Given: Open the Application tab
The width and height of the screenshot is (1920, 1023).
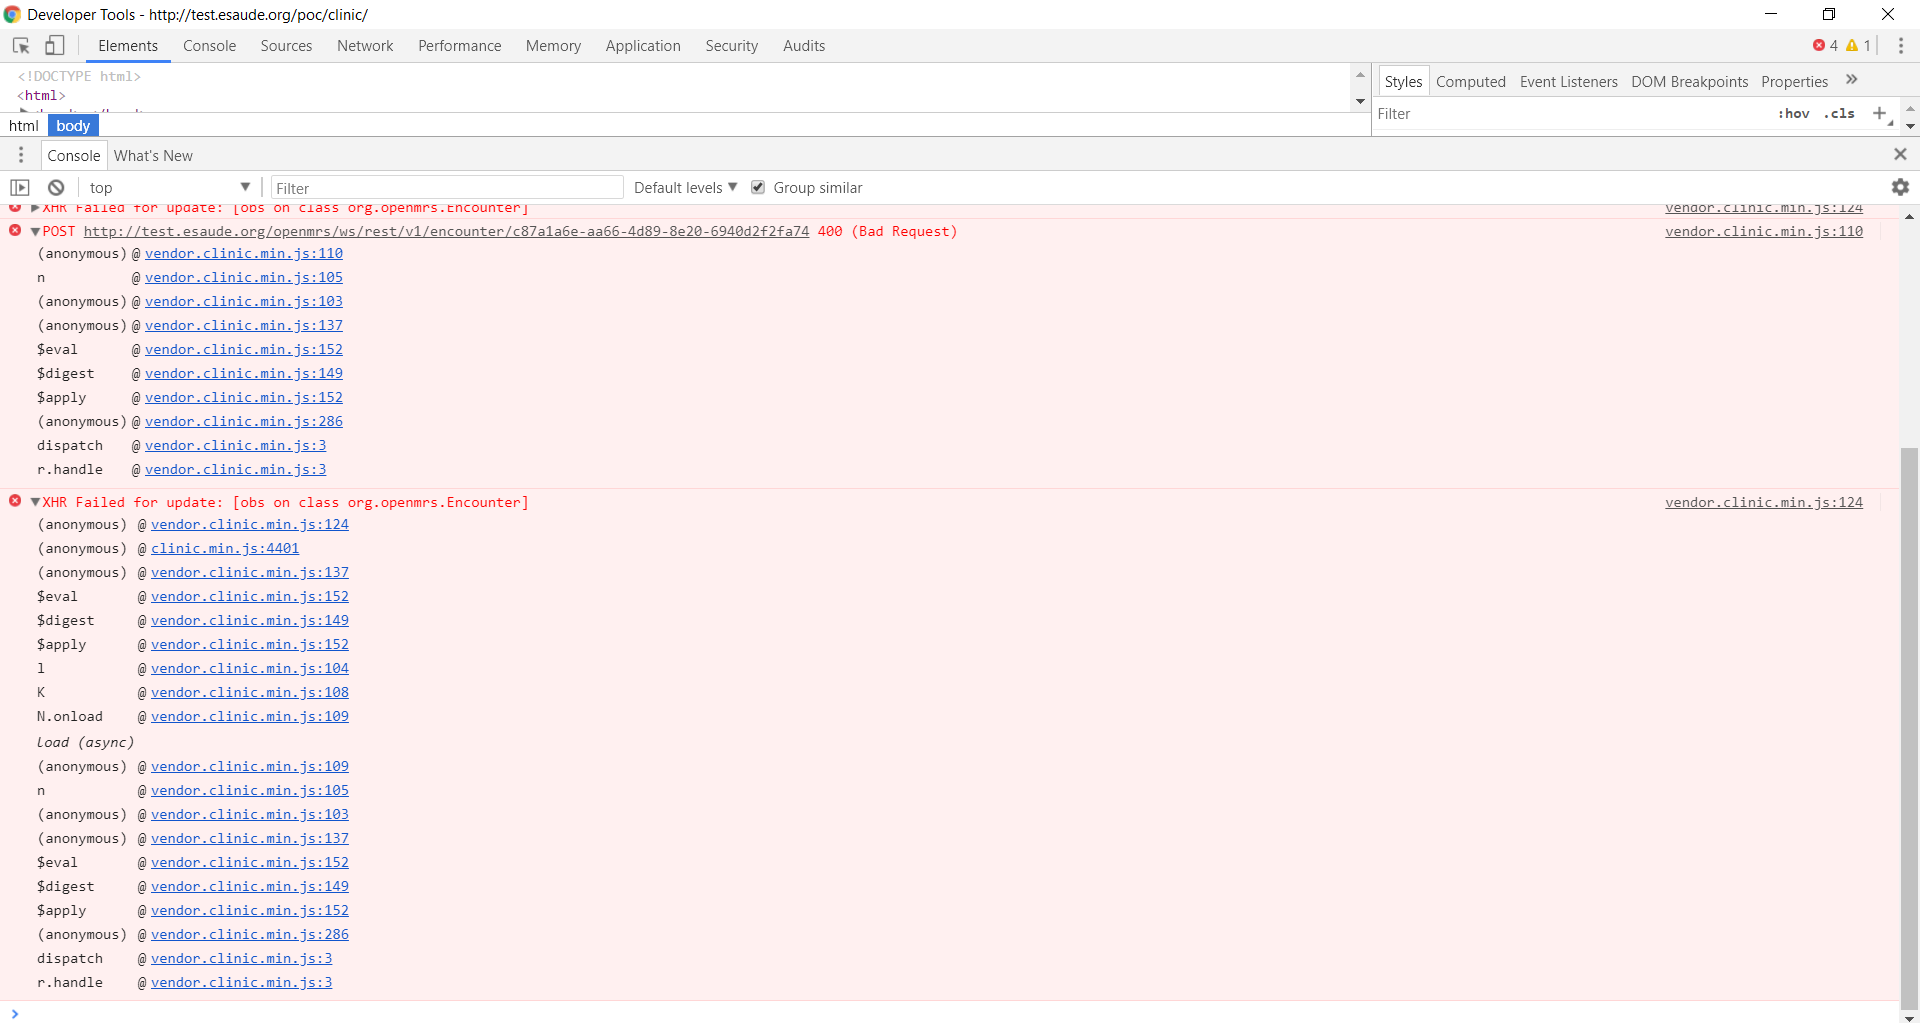Looking at the screenshot, I should point(643,46).
